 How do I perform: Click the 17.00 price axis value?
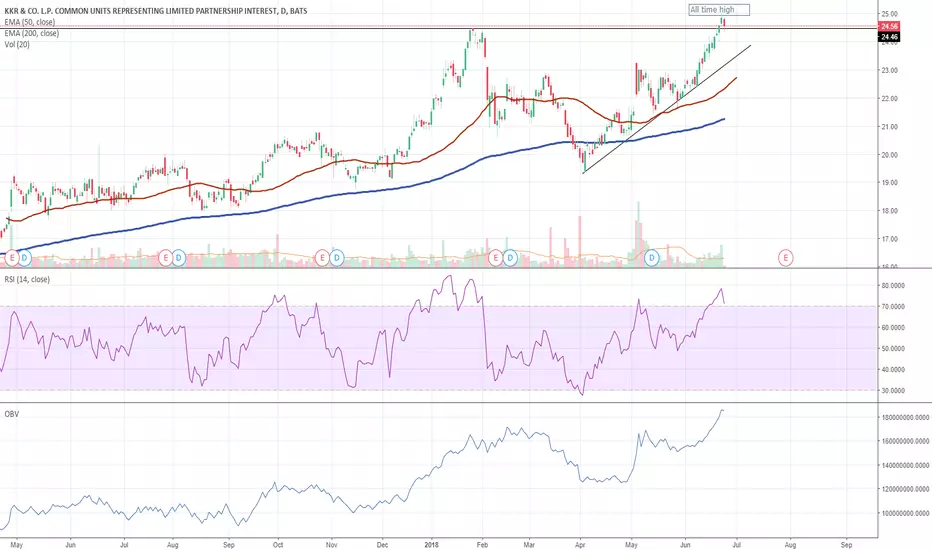coord(890,239)
